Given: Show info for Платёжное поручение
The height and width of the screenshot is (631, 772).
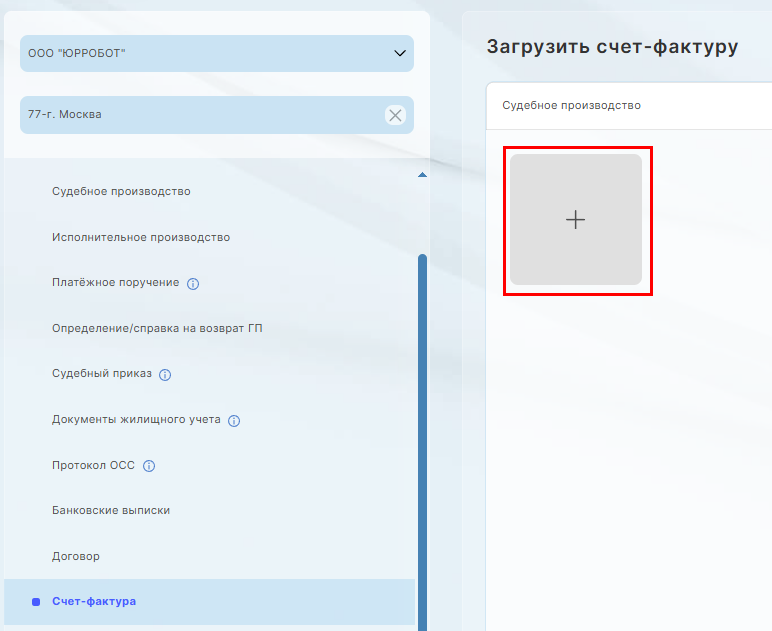Looking at the screenshot, I should pos(193,284).
